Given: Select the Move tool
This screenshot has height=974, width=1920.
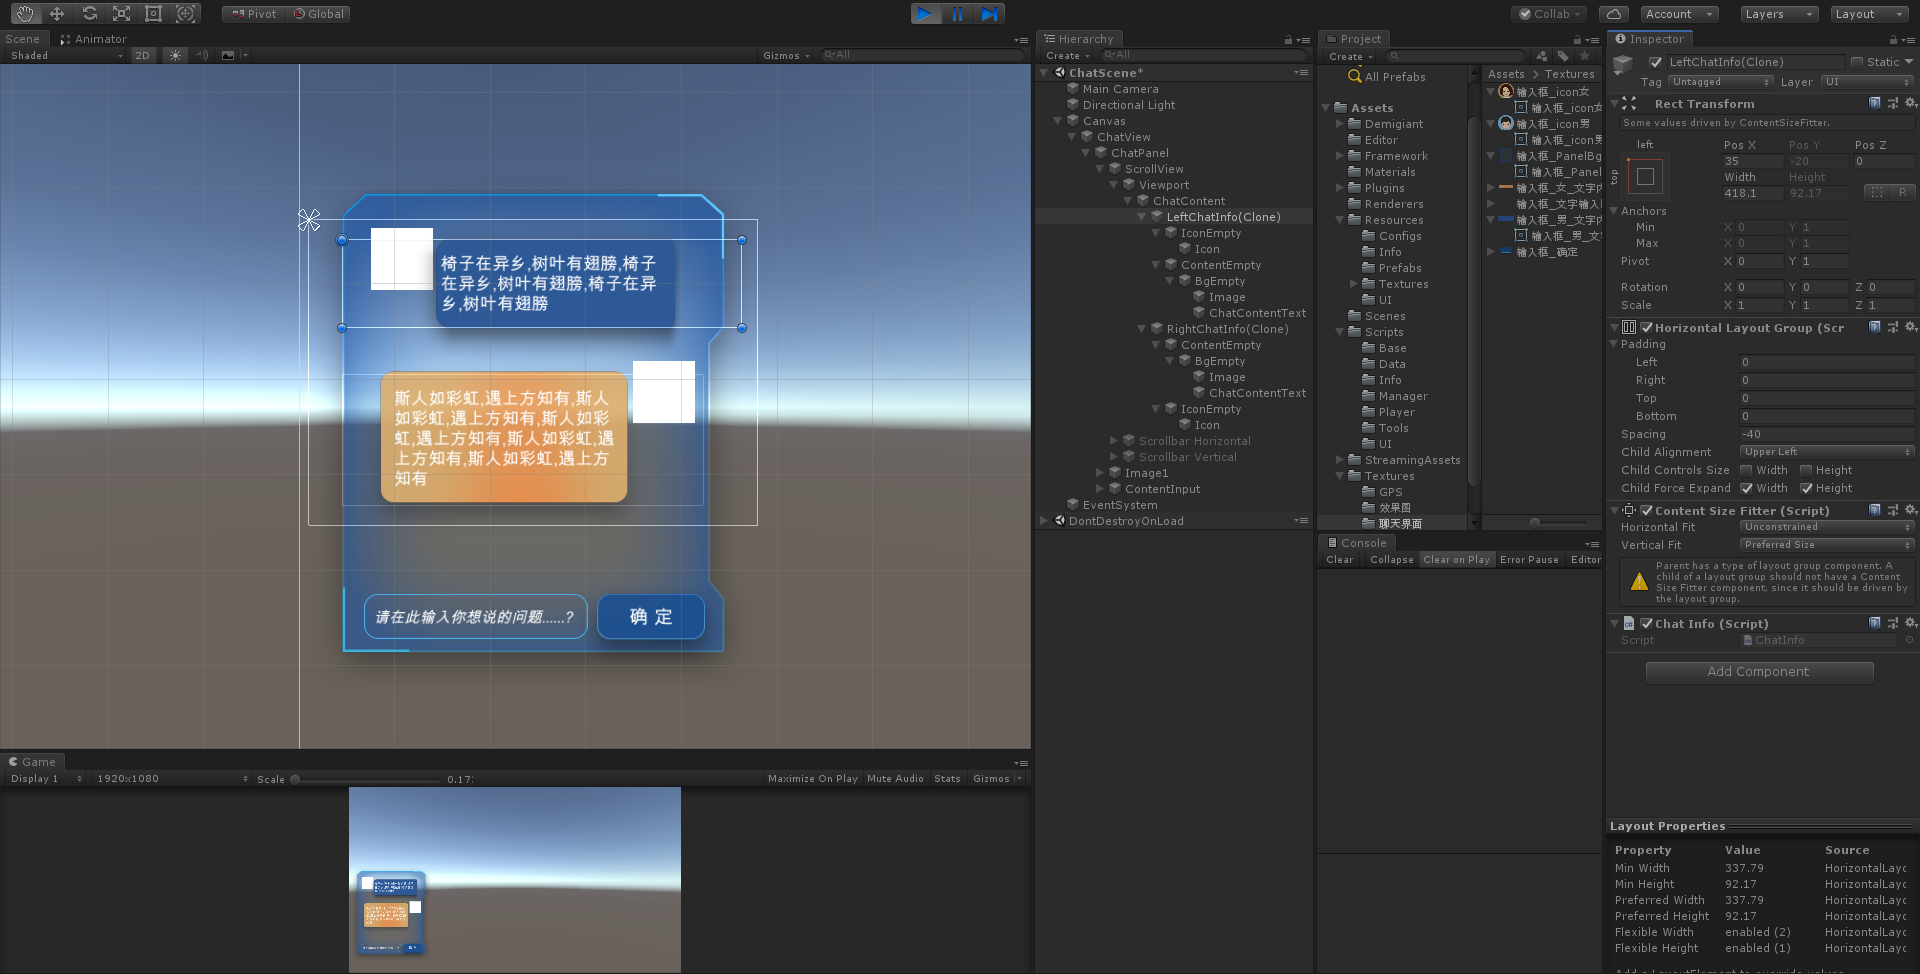Looking at the screenshot, I should 57,14.
